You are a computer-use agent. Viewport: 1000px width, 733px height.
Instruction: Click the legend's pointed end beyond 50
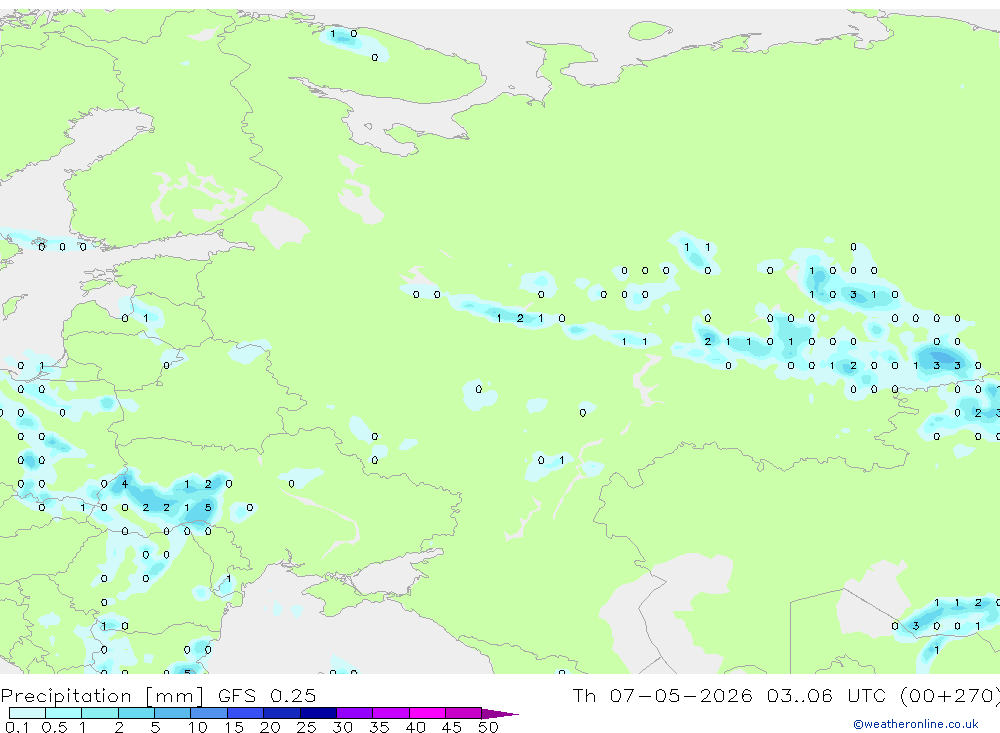499,714
